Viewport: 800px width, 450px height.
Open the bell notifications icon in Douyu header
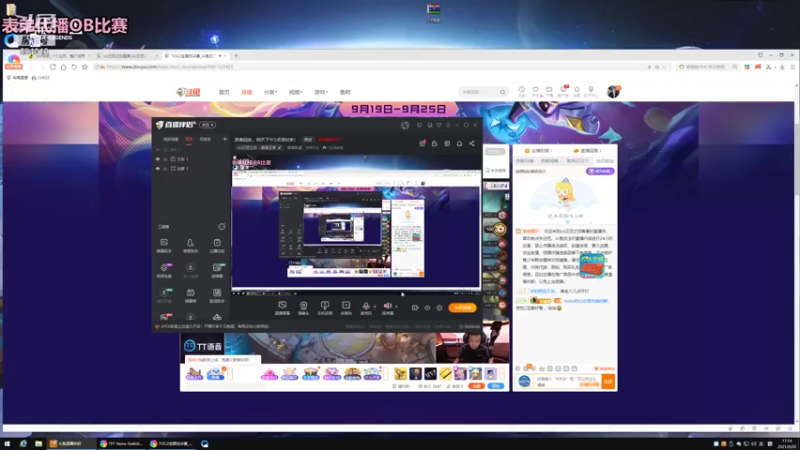pyautogui.click(x=577, y=90)
